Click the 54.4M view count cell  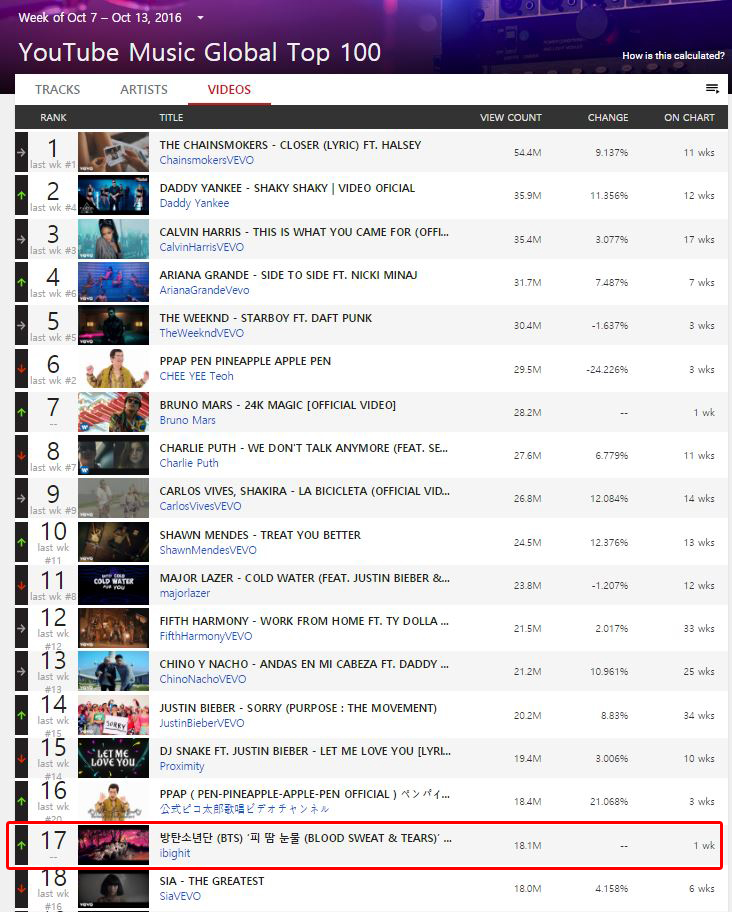(x=527, y=152)
